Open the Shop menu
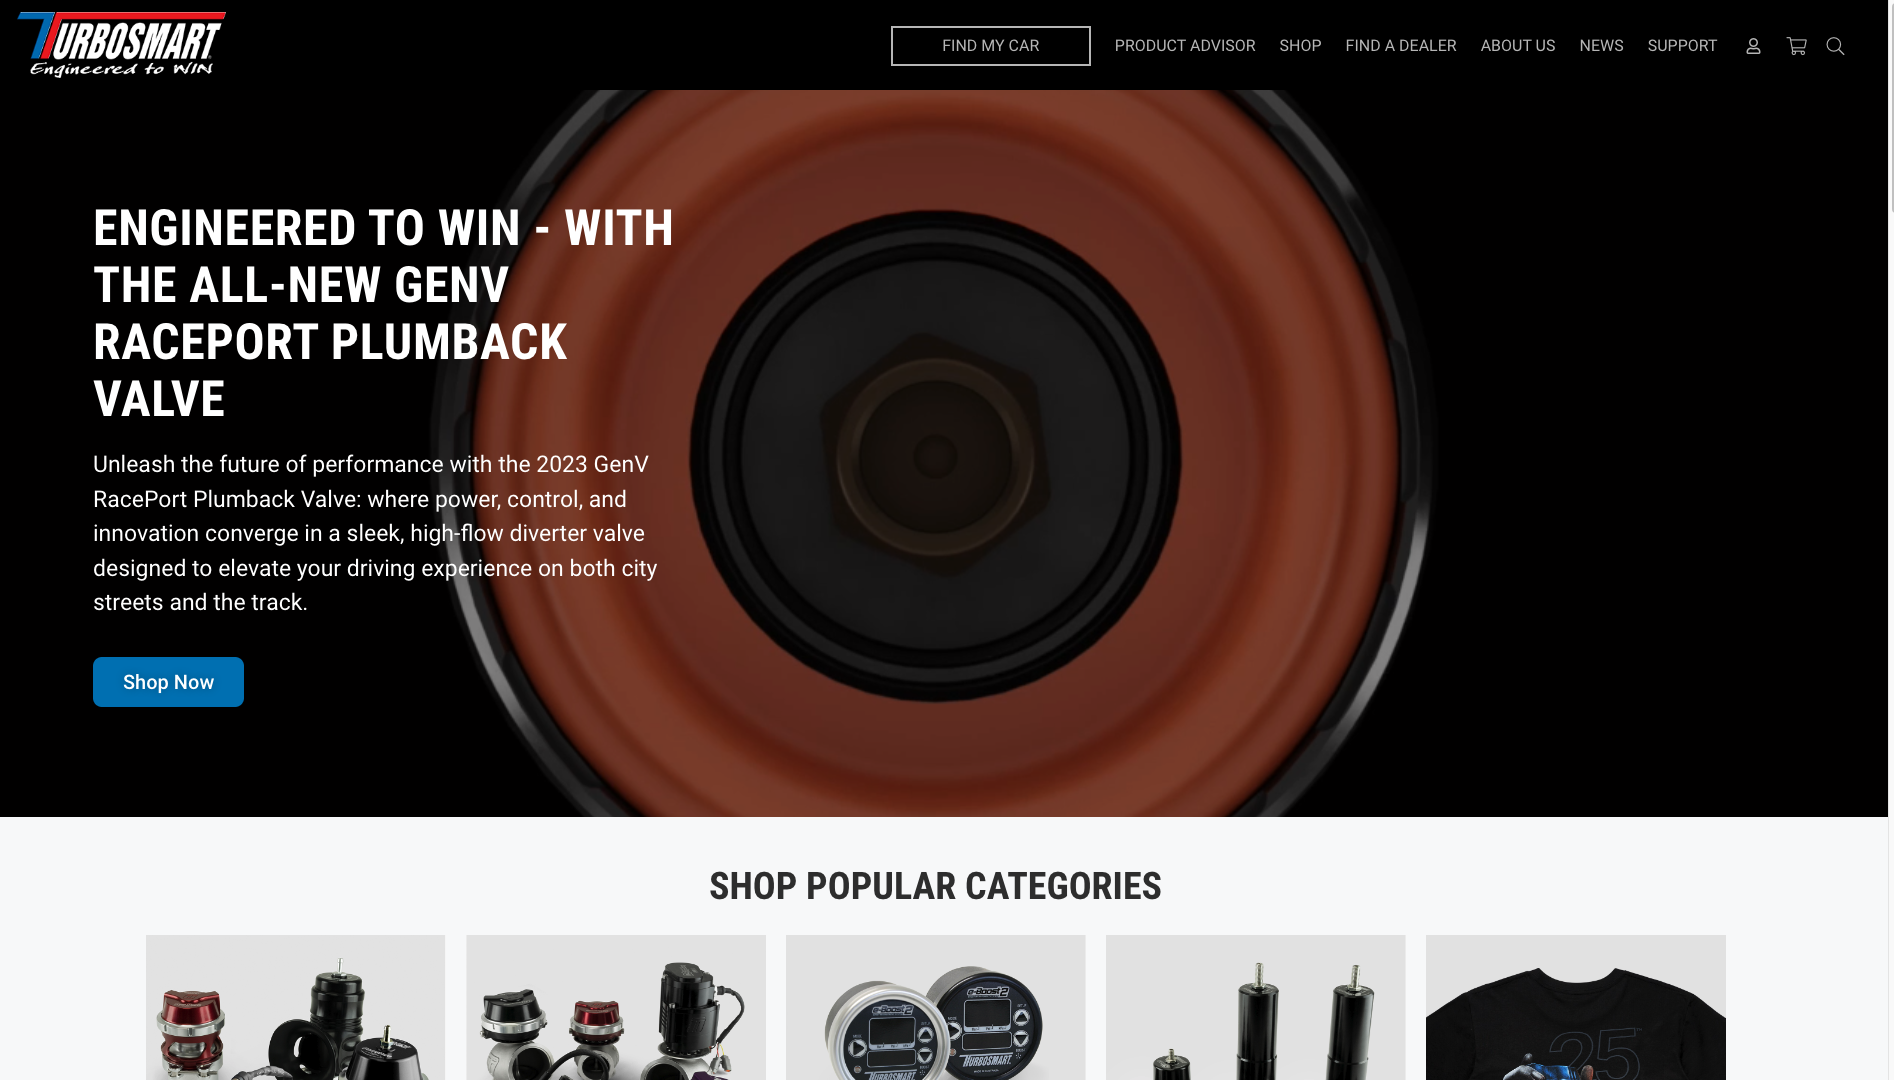The width and height of the screenshot is (1894, 1080). point(1300,46)
